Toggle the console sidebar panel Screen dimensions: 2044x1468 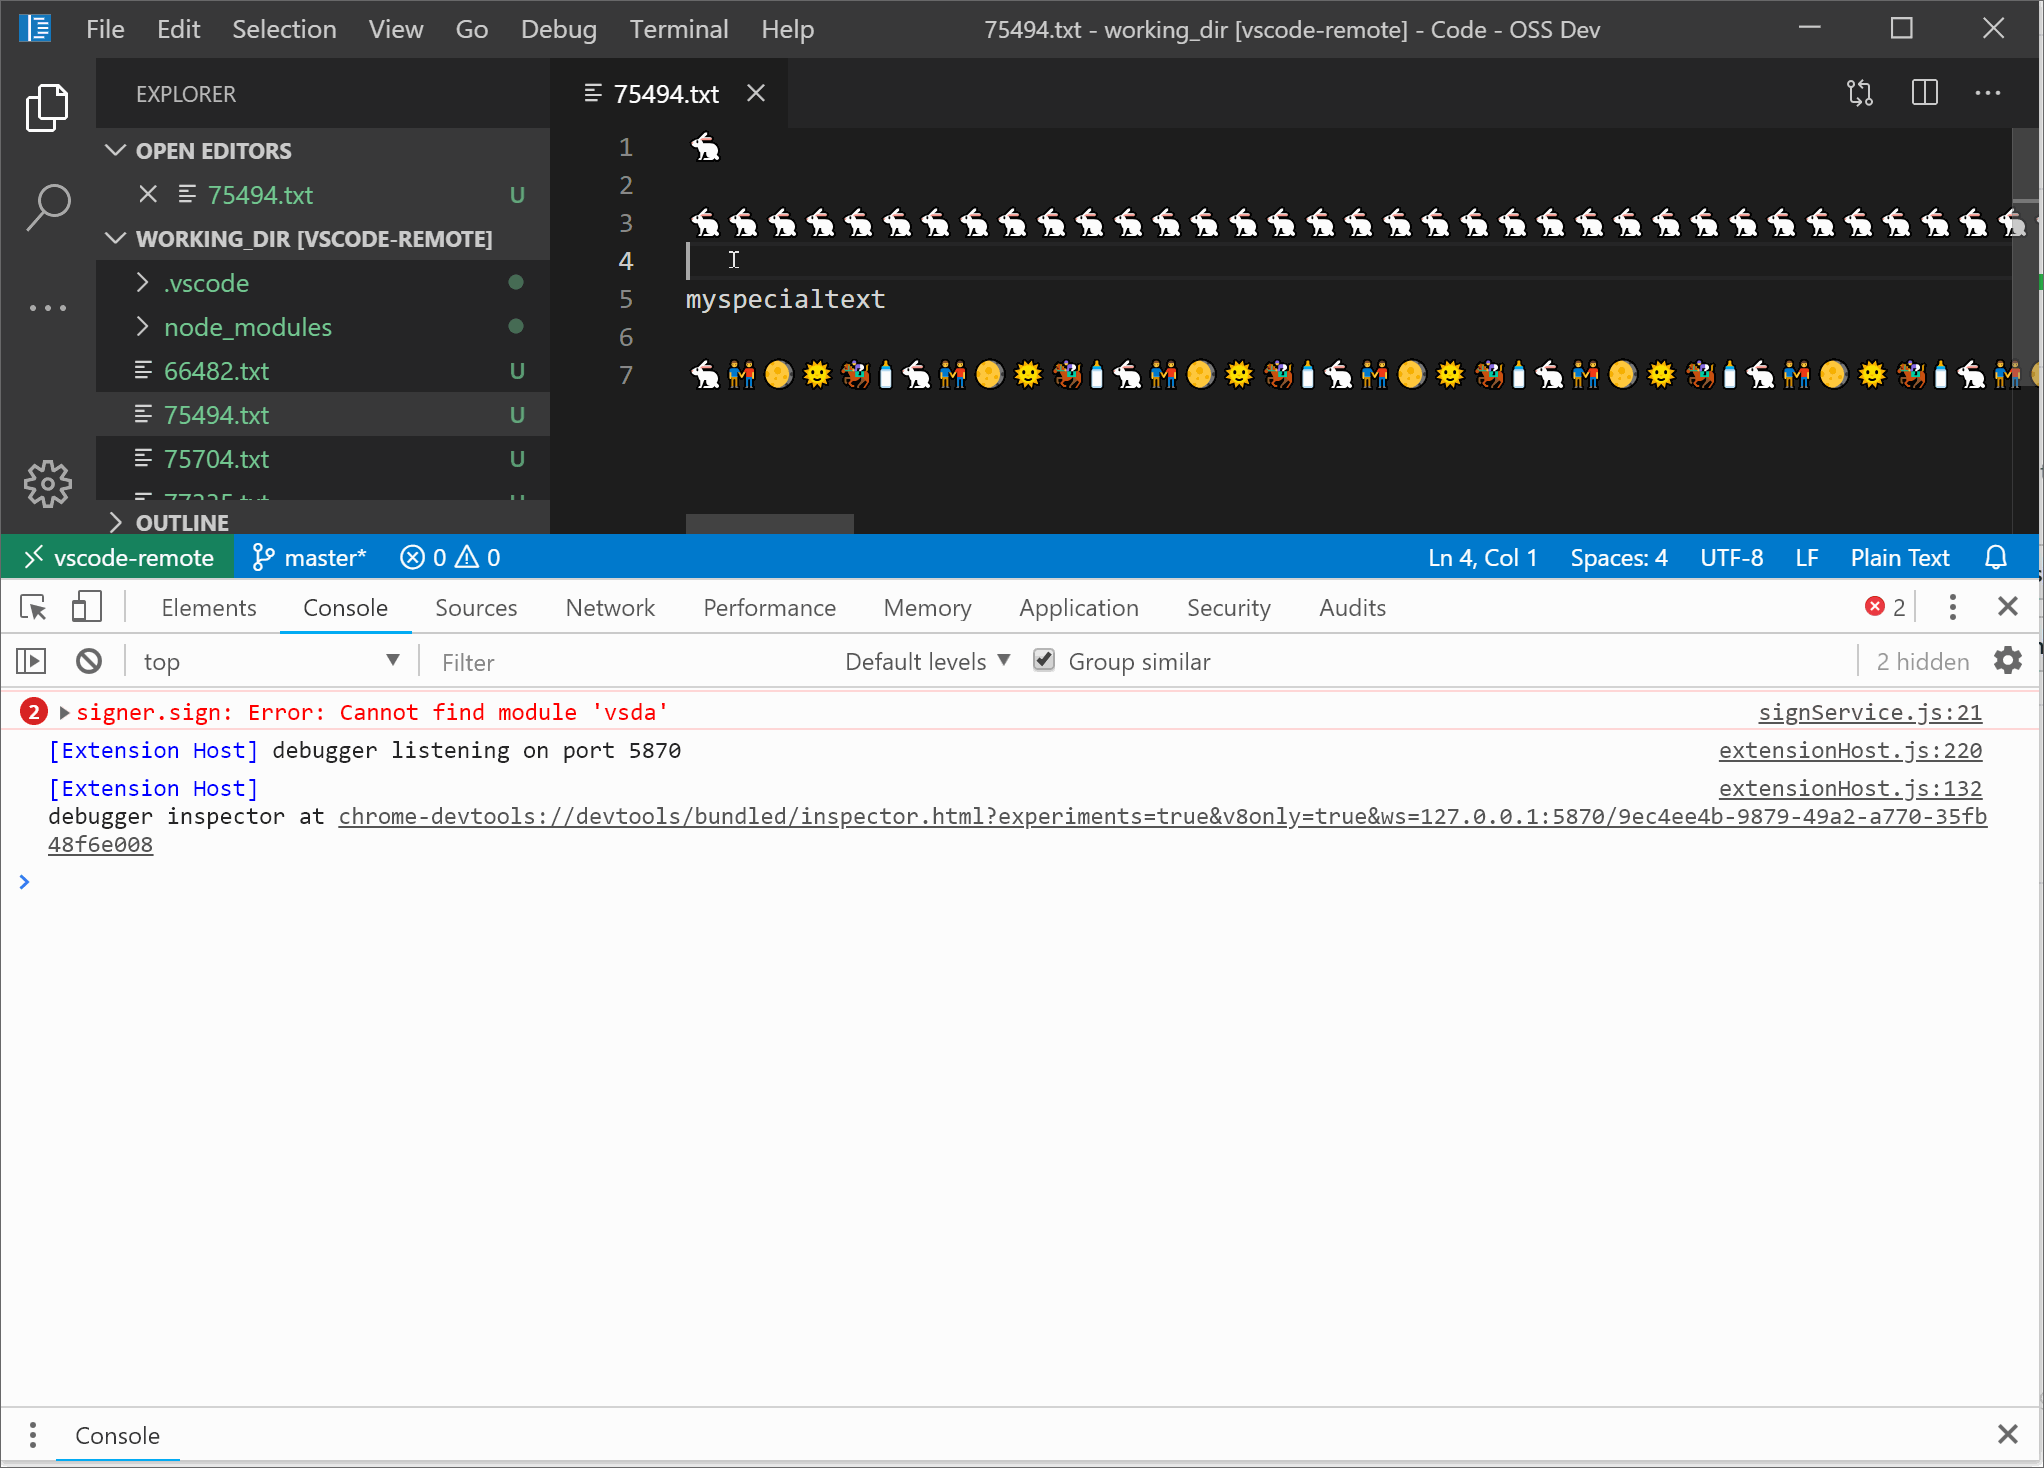pos(31,661)
